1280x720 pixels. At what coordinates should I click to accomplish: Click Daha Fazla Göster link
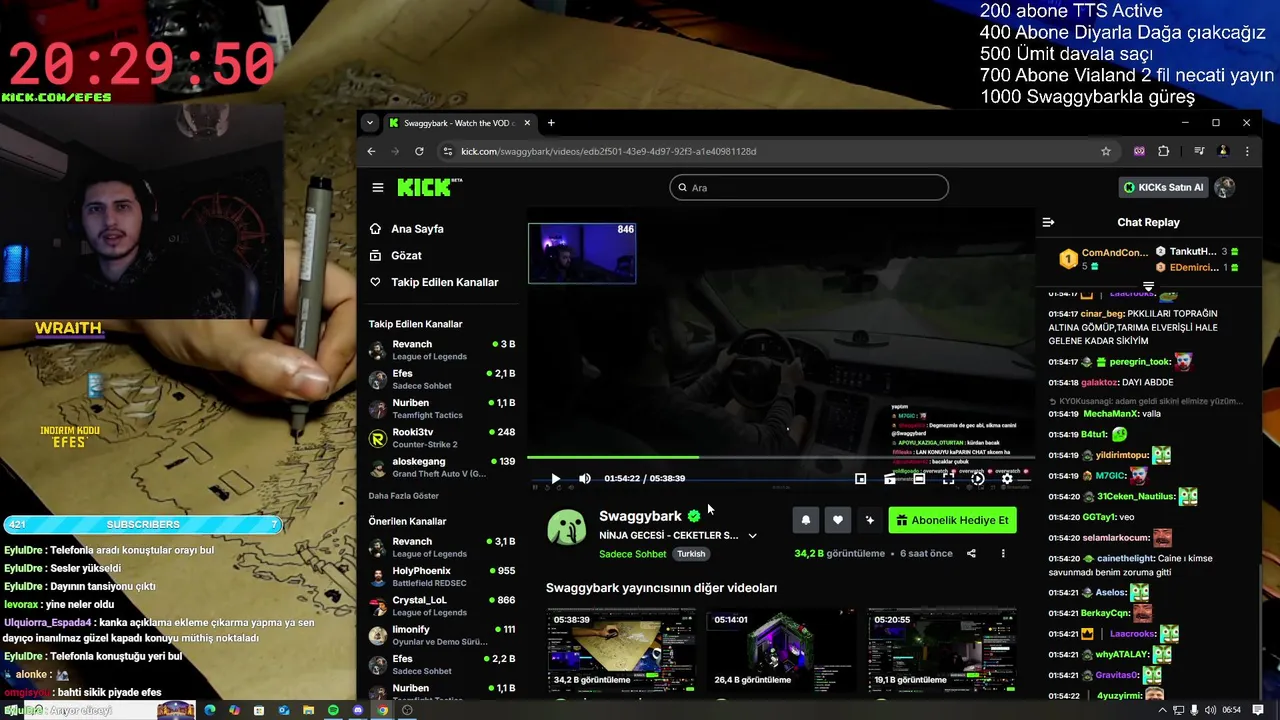coord(404,496)
